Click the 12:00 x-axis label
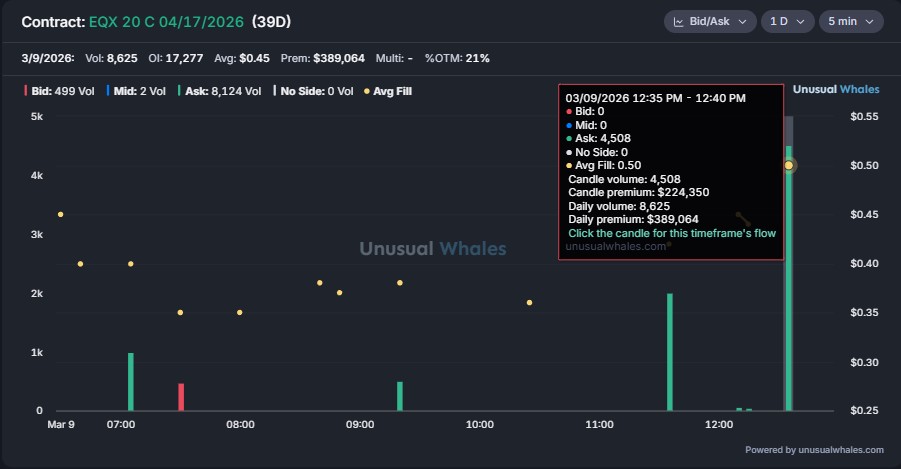Image resolution: width=901 pixels, height=469 pixels. 719,425
